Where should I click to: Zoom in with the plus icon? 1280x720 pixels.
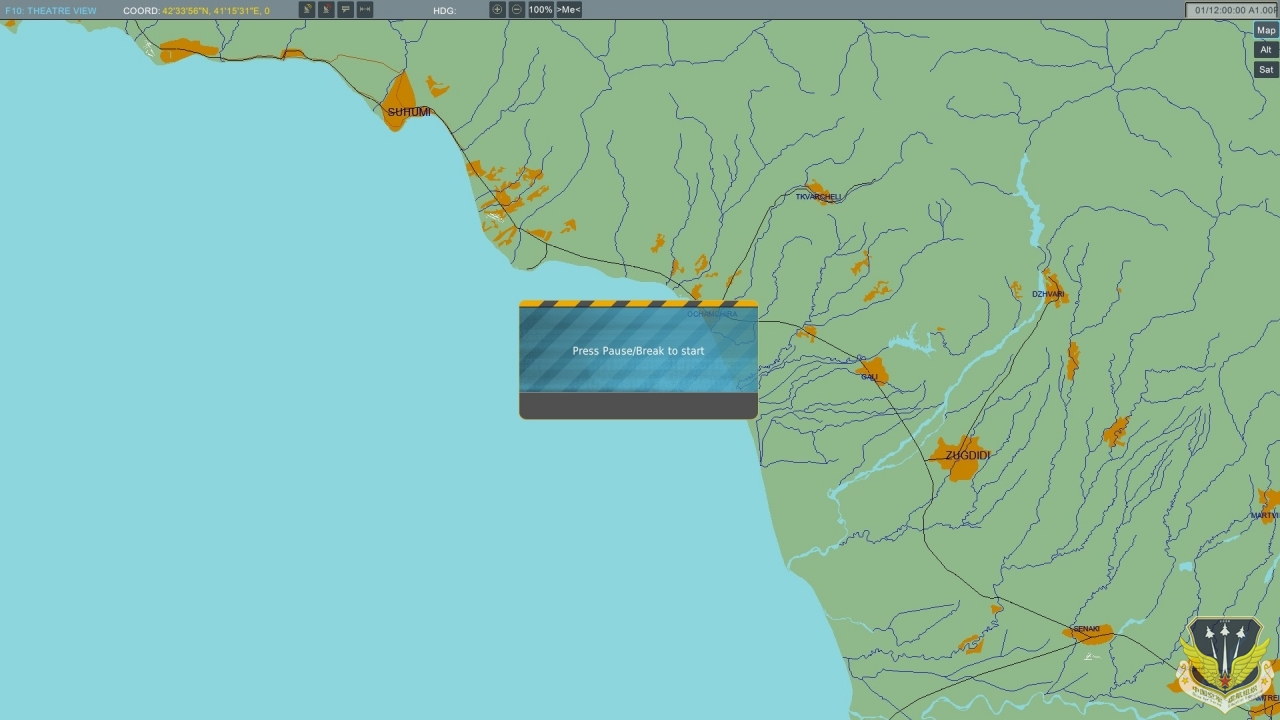(x=497, y=9)
